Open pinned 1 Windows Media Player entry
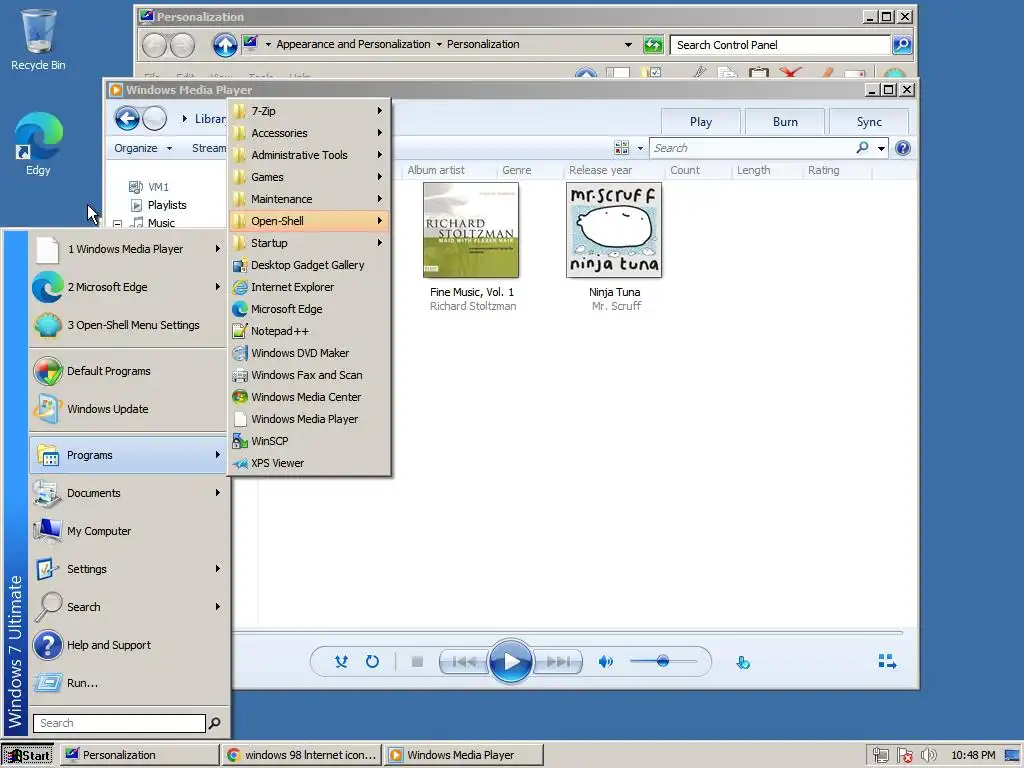The width and height of the screenshot is (1024, 768). click(x=128, y=249)
